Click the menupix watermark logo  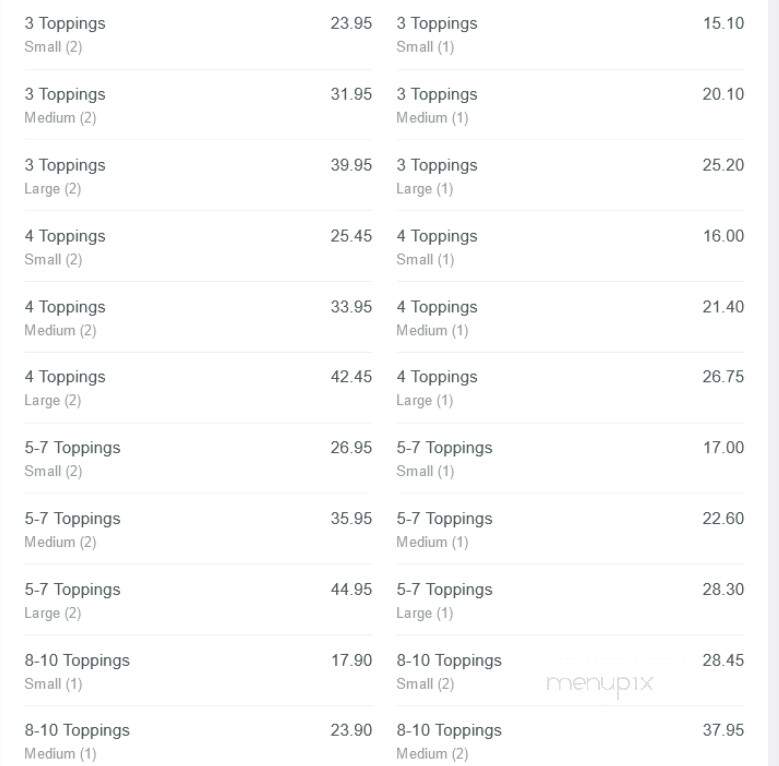[599, 685]
